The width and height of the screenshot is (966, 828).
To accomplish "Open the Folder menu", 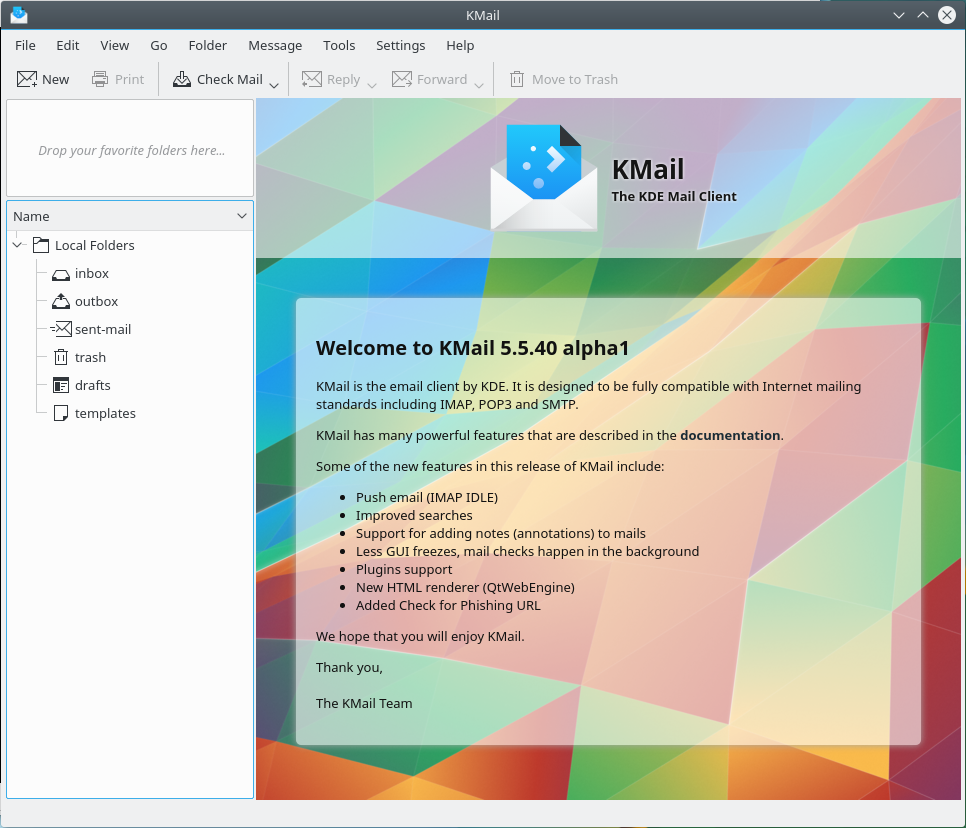I will coord(208,45).
